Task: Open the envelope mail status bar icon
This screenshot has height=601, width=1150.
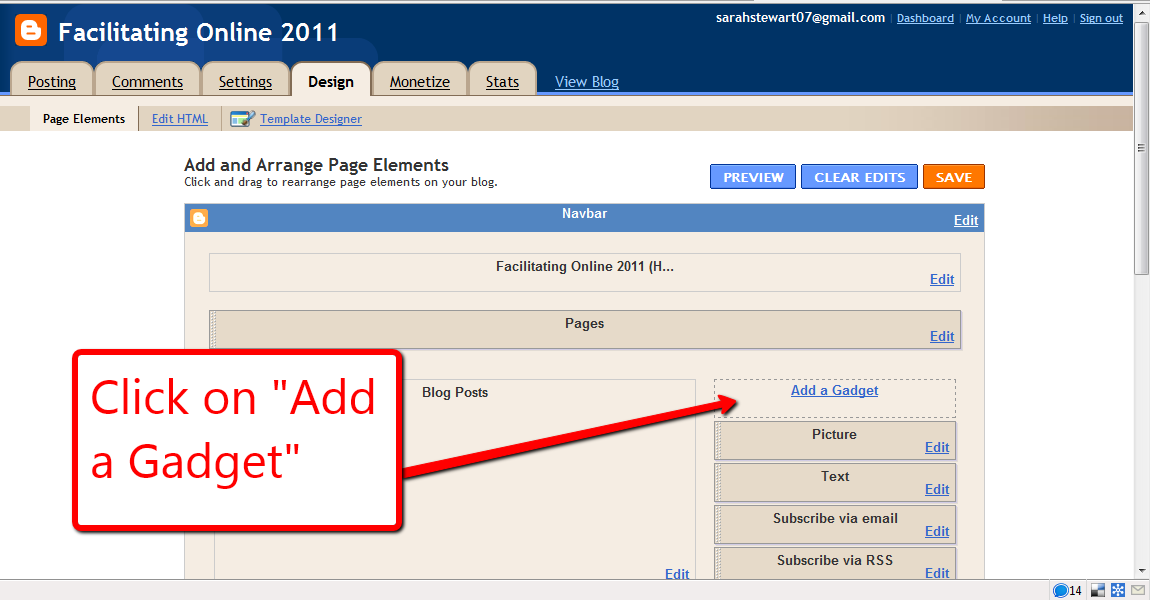Action: click(x=1138, y=590)
